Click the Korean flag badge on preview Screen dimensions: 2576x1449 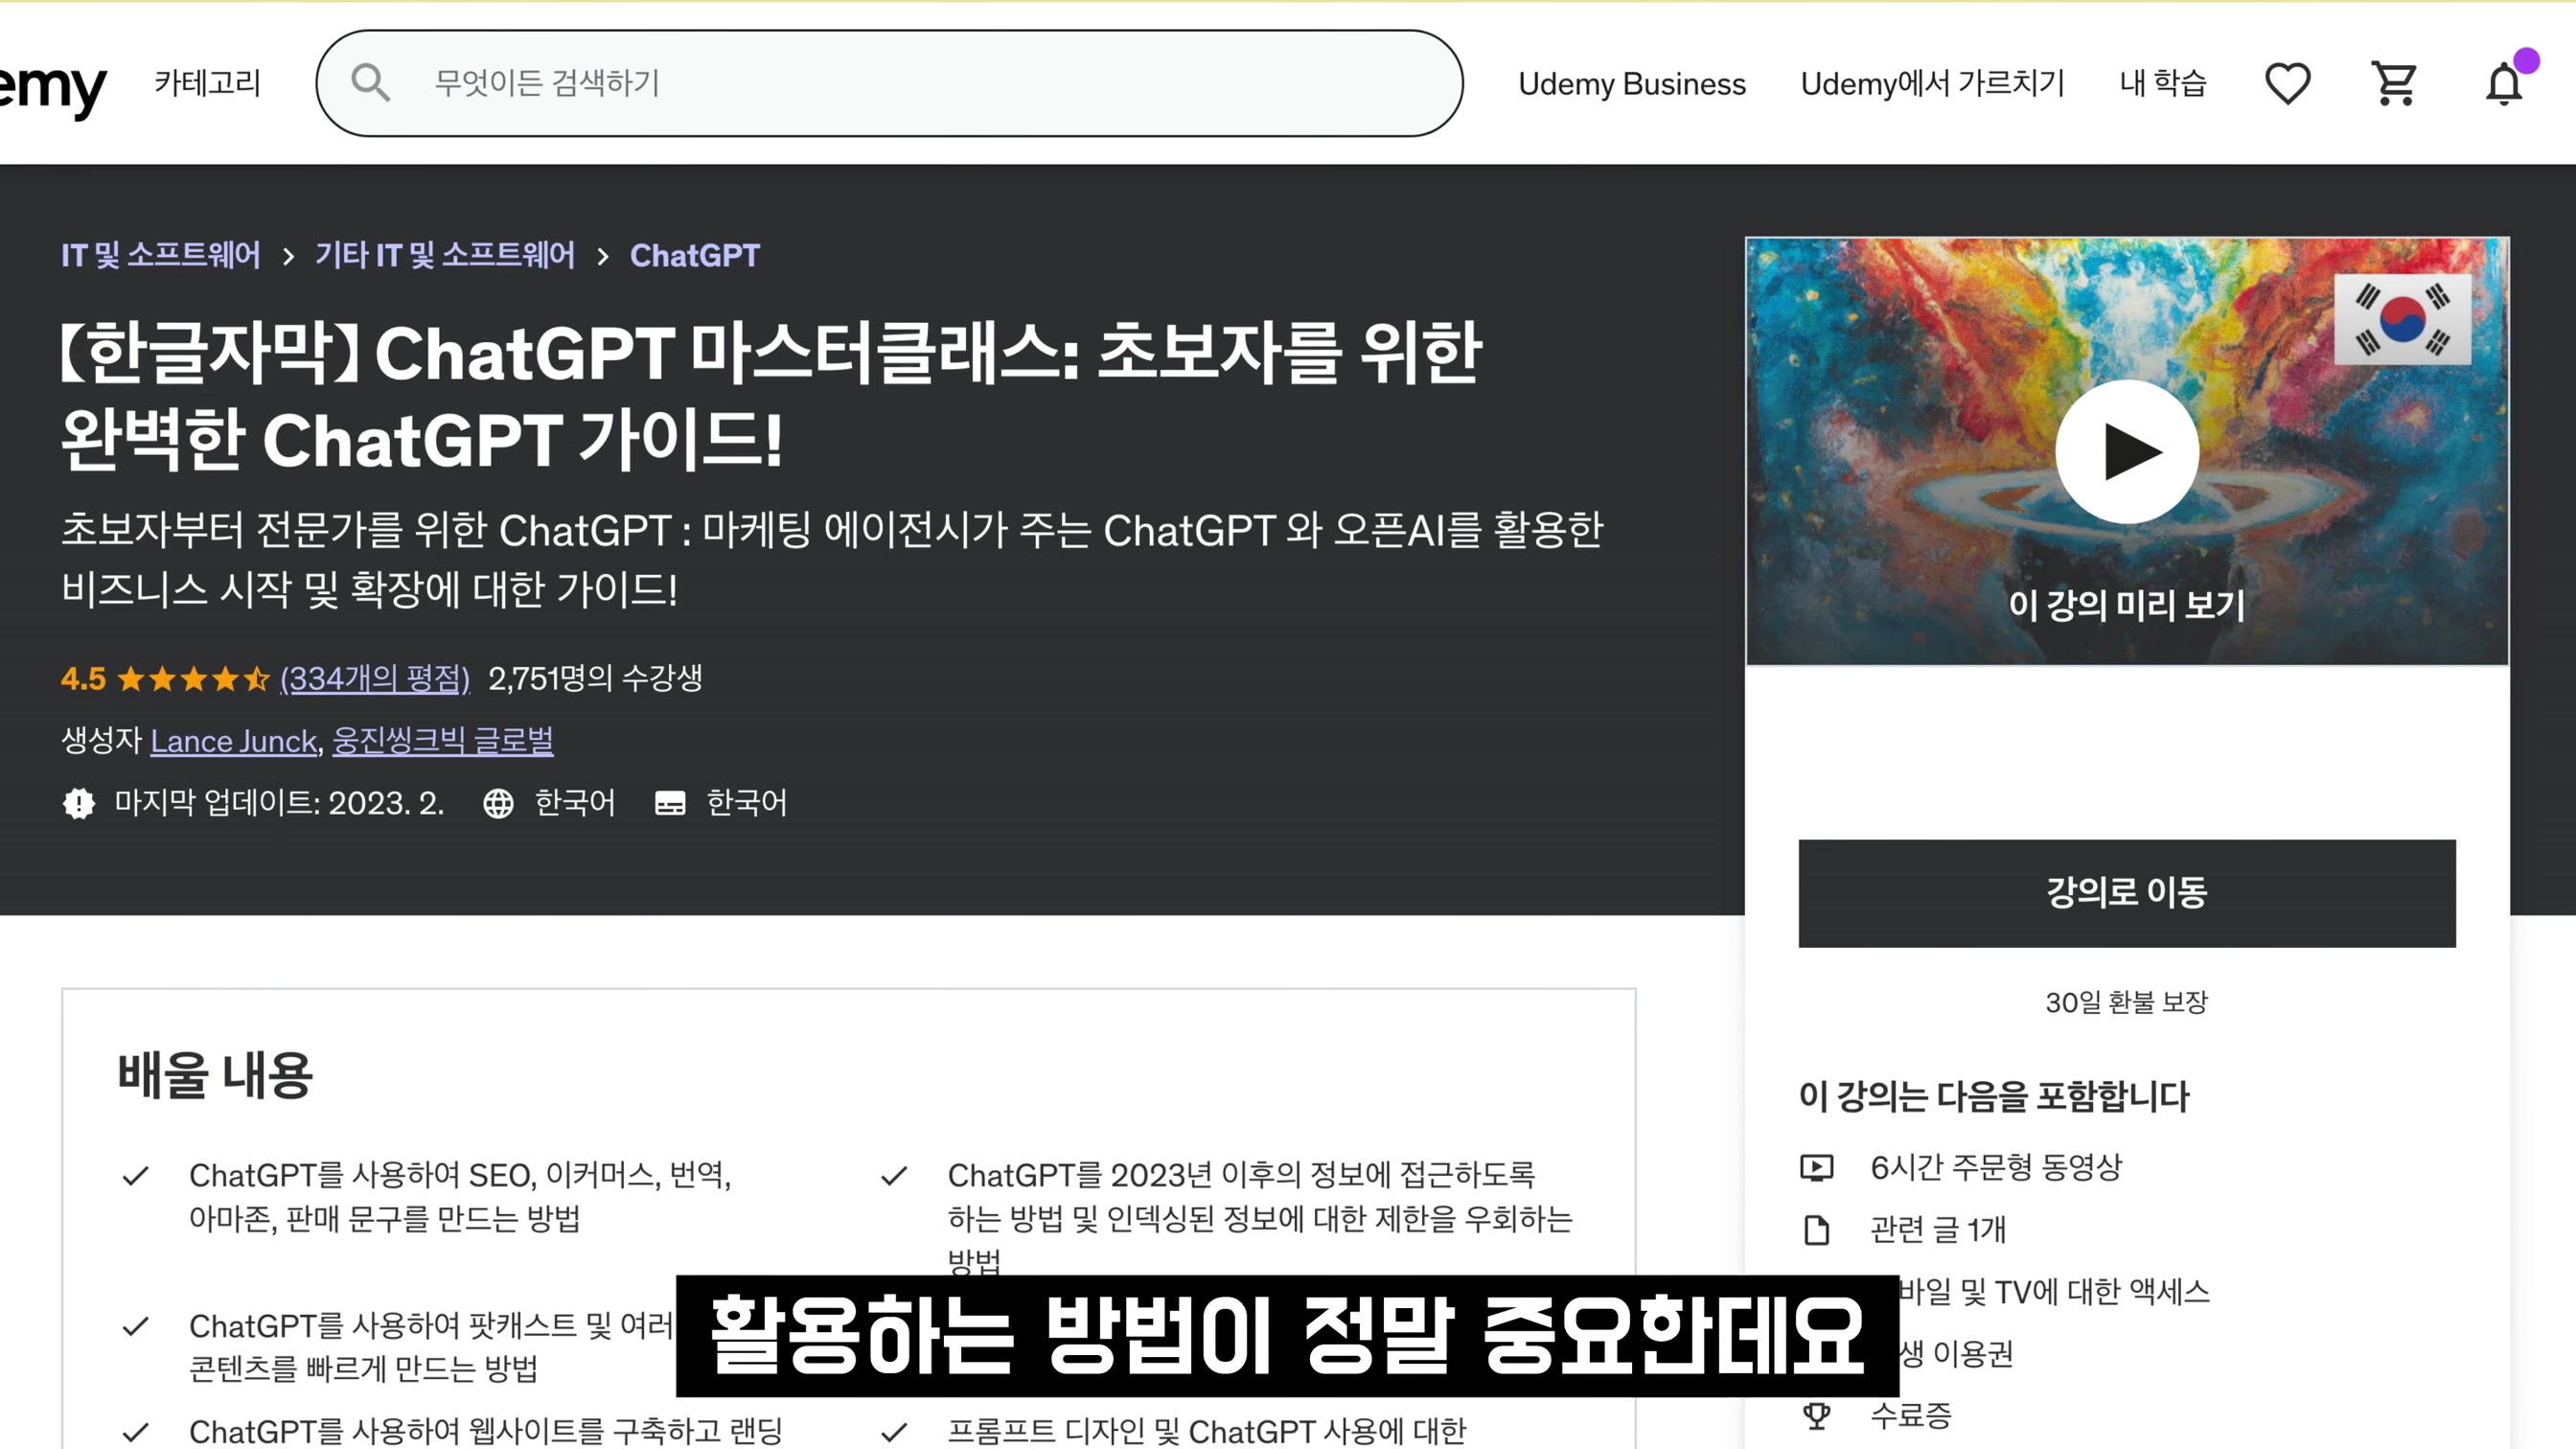click(2402, 319)
